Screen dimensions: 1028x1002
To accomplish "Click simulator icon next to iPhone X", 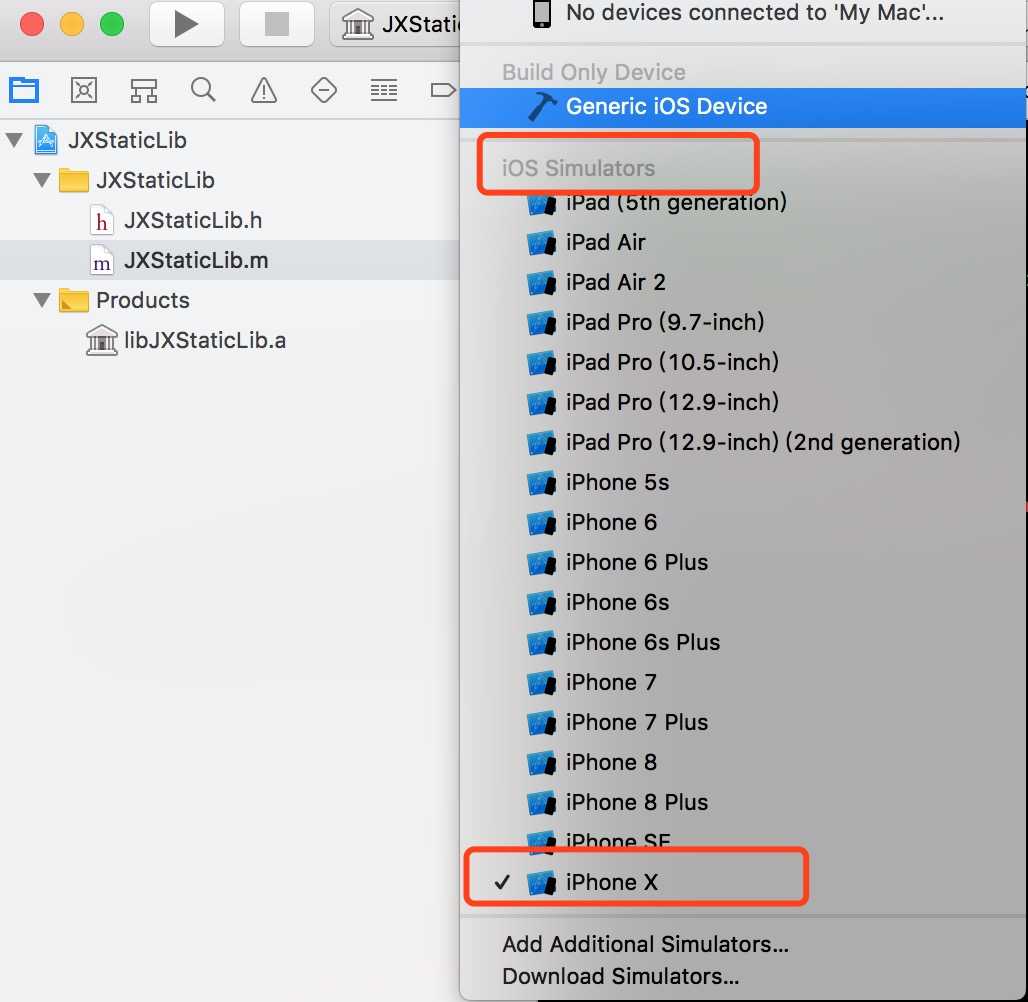I will [x=542, y=883].
